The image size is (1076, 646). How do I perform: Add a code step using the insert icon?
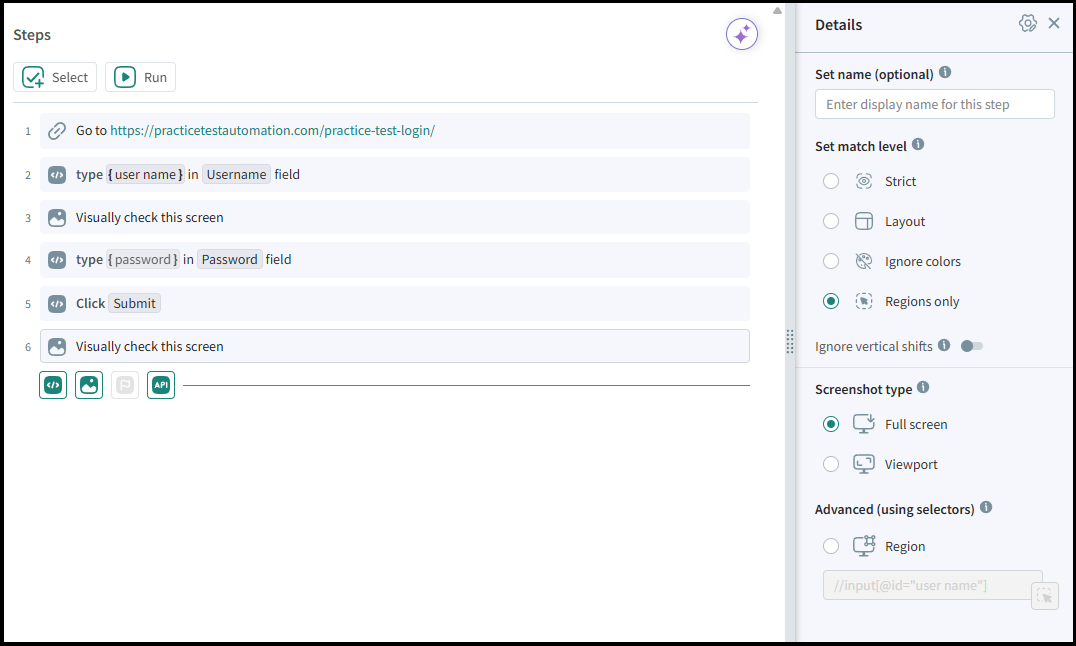53,385
